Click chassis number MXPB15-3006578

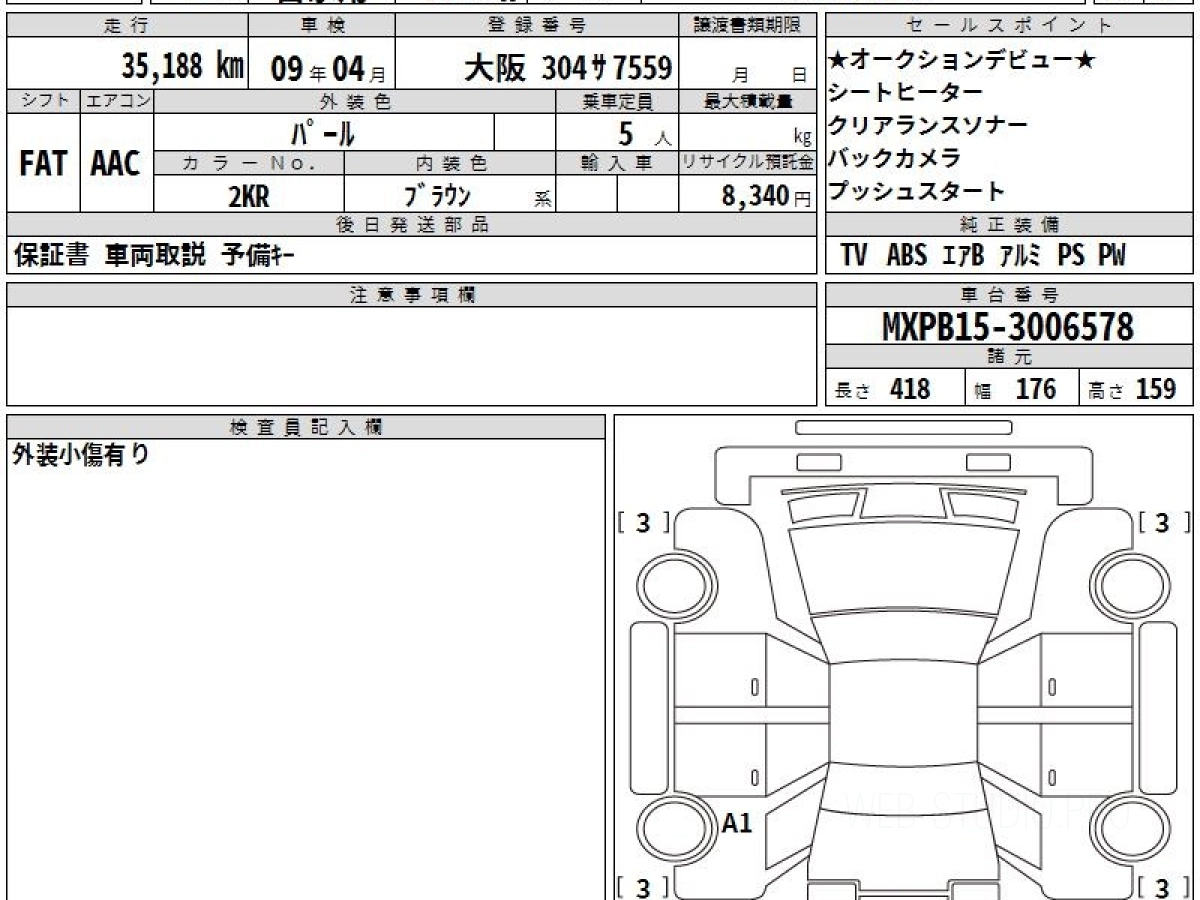1008,326
